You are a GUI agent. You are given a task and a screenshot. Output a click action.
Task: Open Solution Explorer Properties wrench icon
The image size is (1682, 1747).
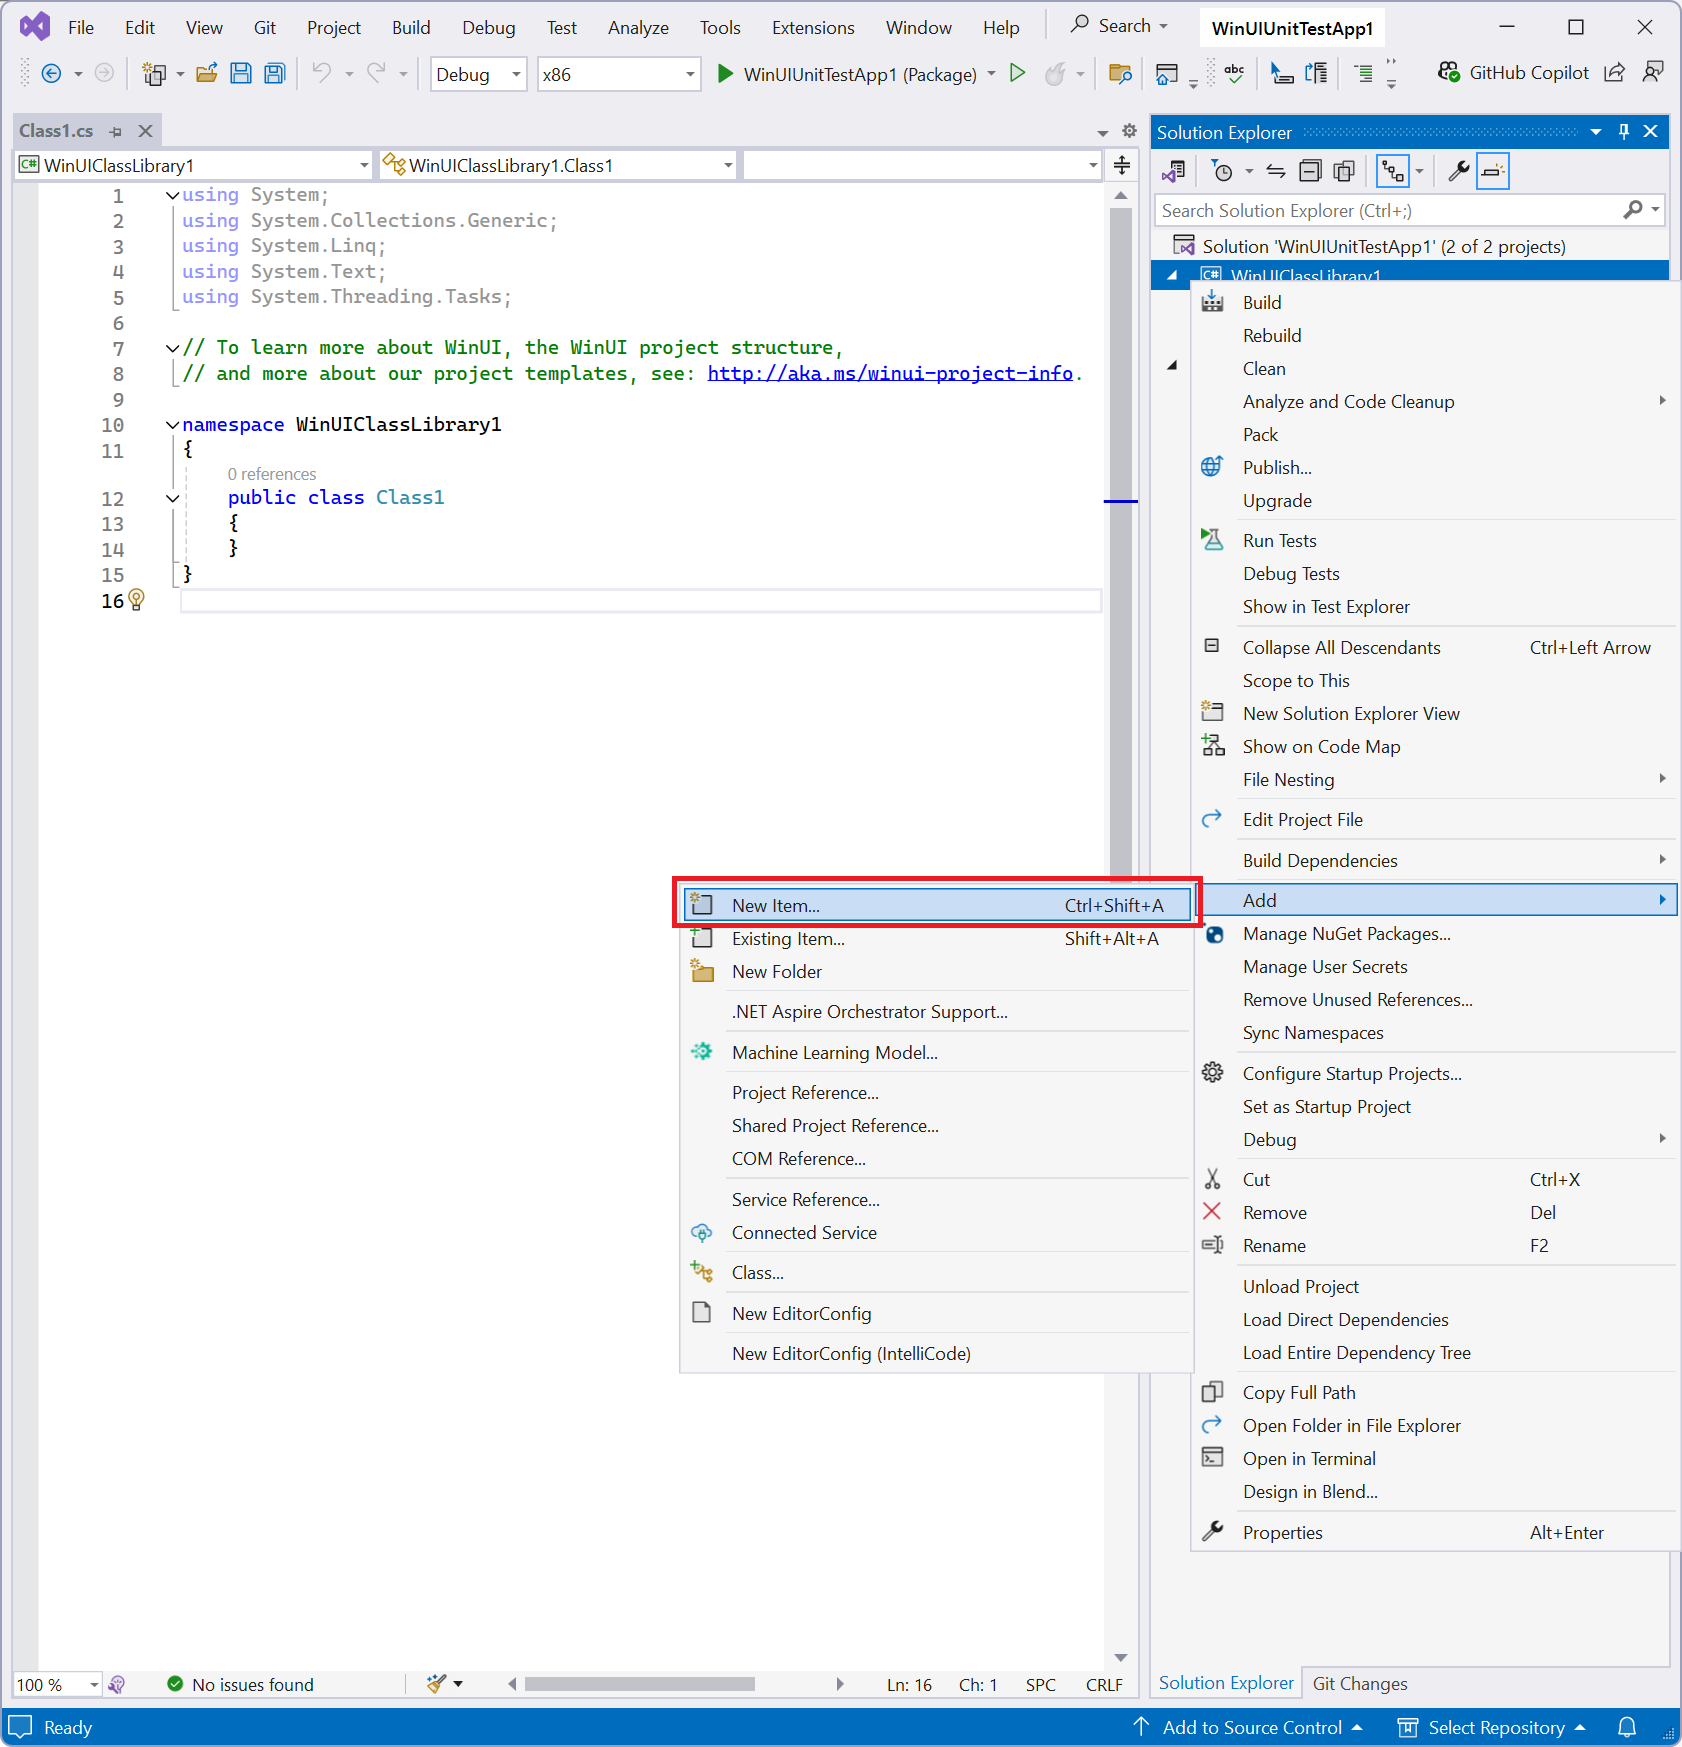point(1458,170)
